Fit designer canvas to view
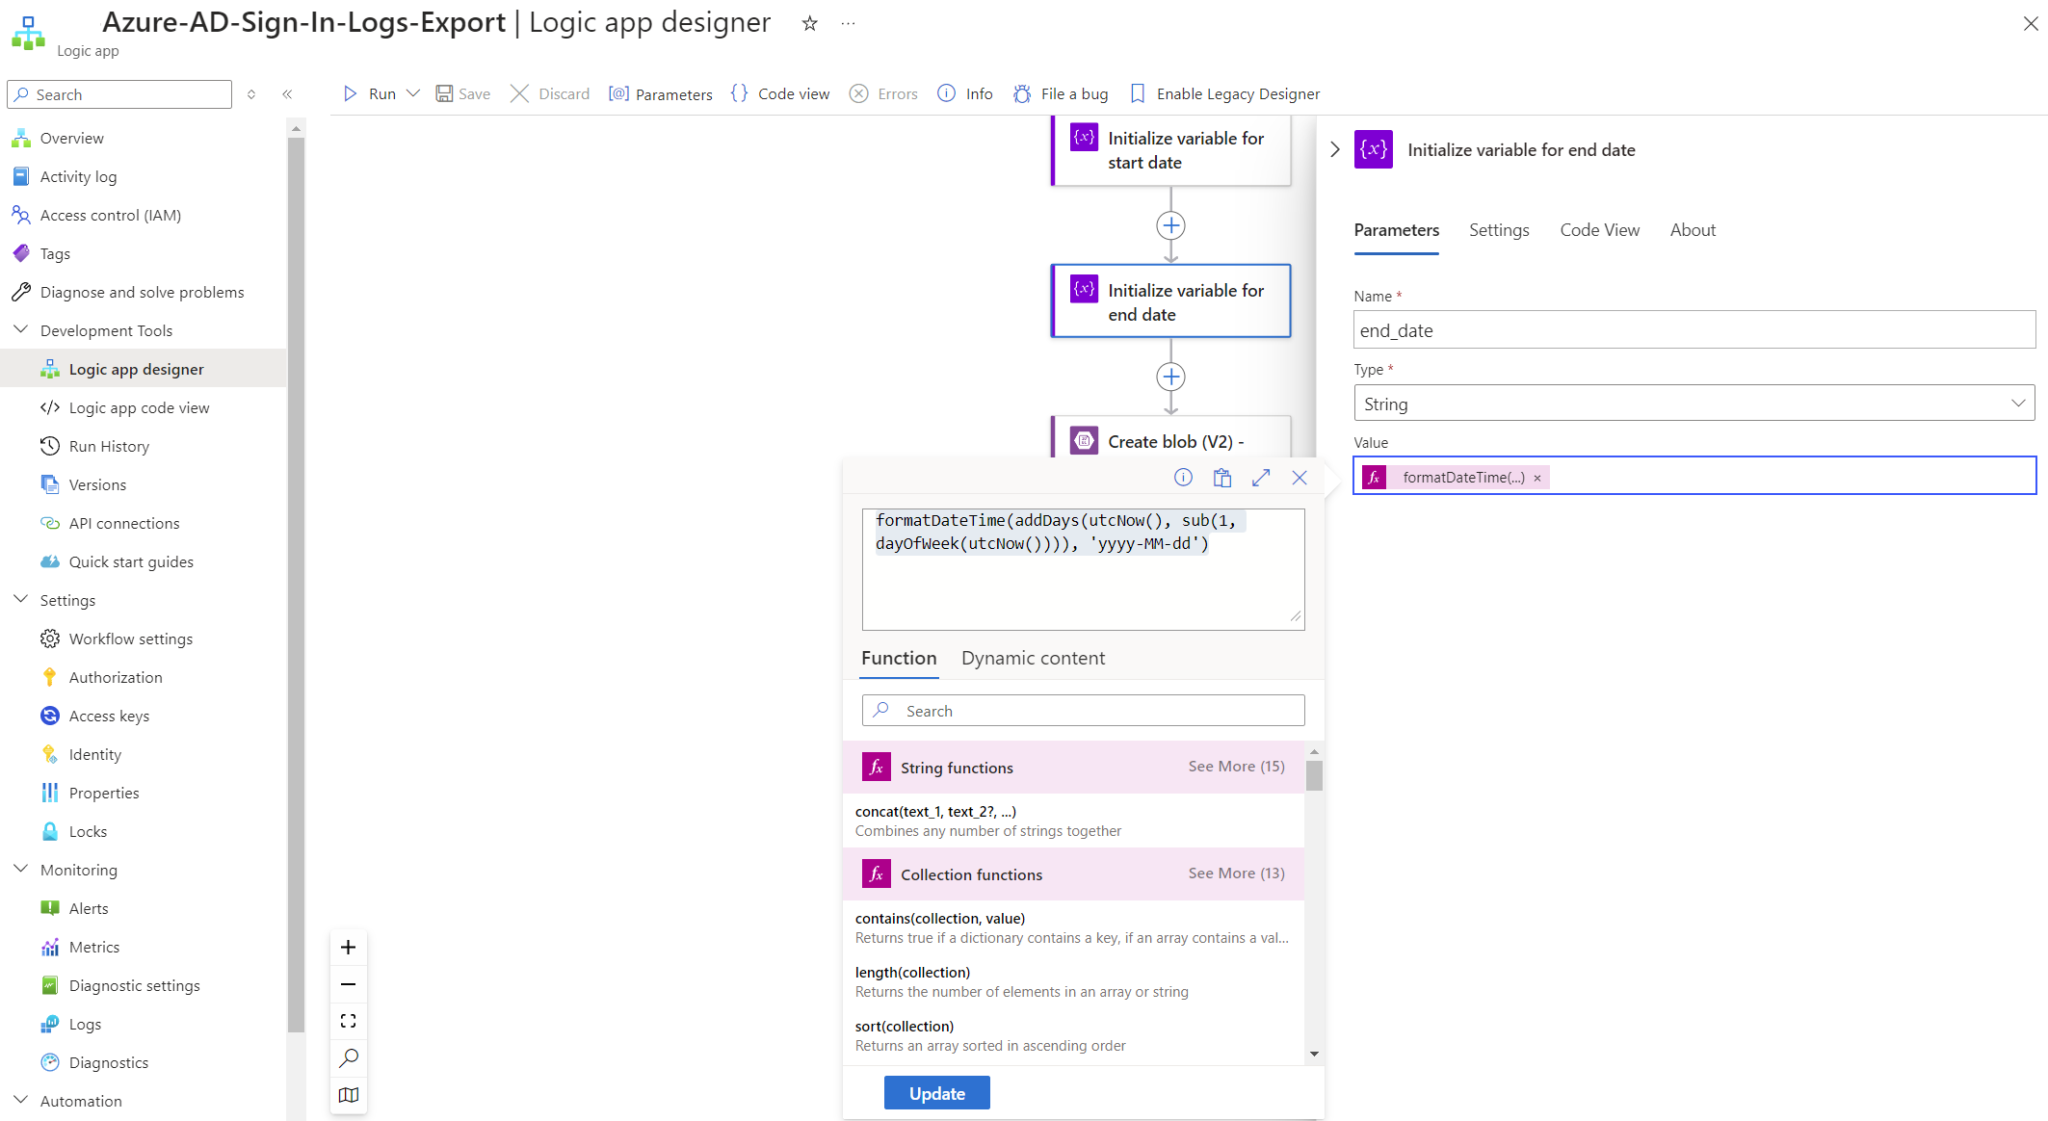 (x=348, y=1021)
